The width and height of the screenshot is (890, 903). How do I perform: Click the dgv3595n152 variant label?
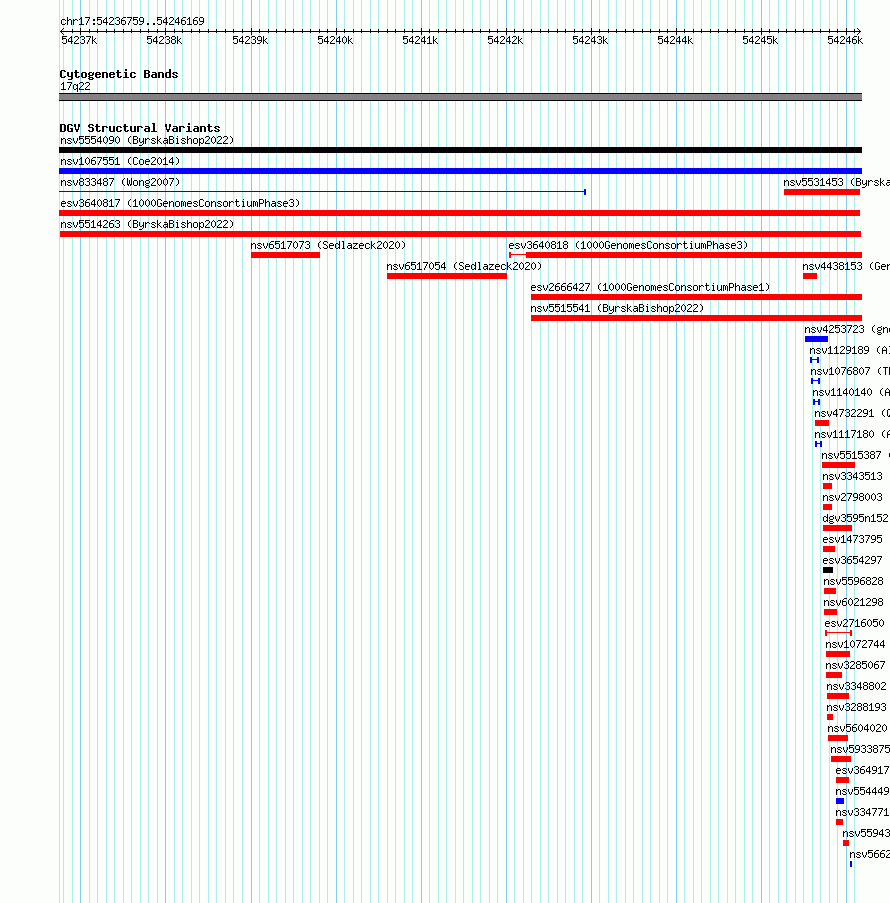click(855, 519)
